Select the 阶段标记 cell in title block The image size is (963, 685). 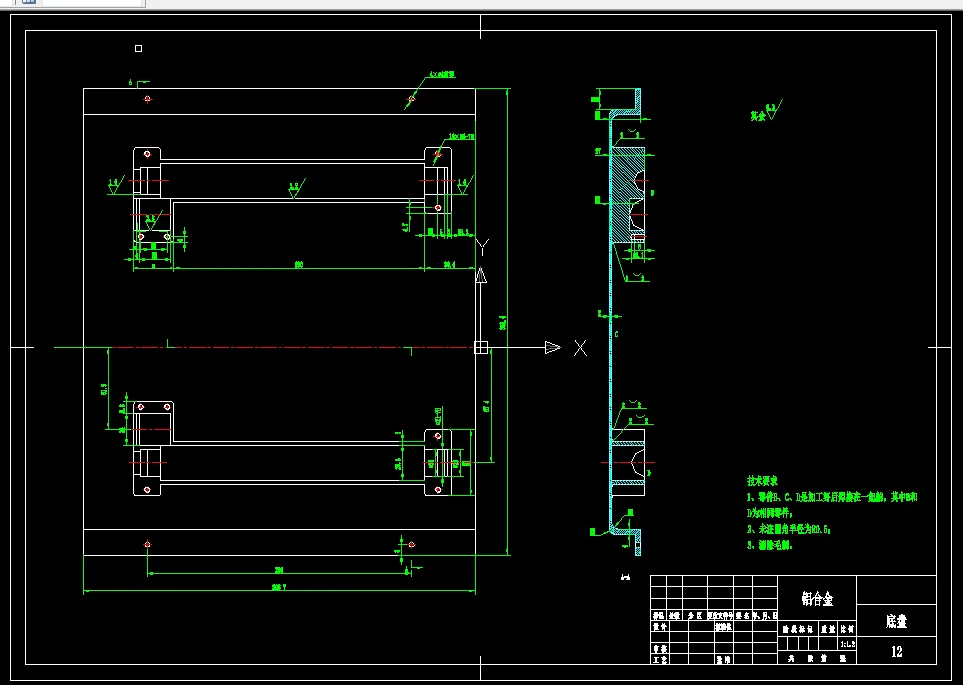799,629
